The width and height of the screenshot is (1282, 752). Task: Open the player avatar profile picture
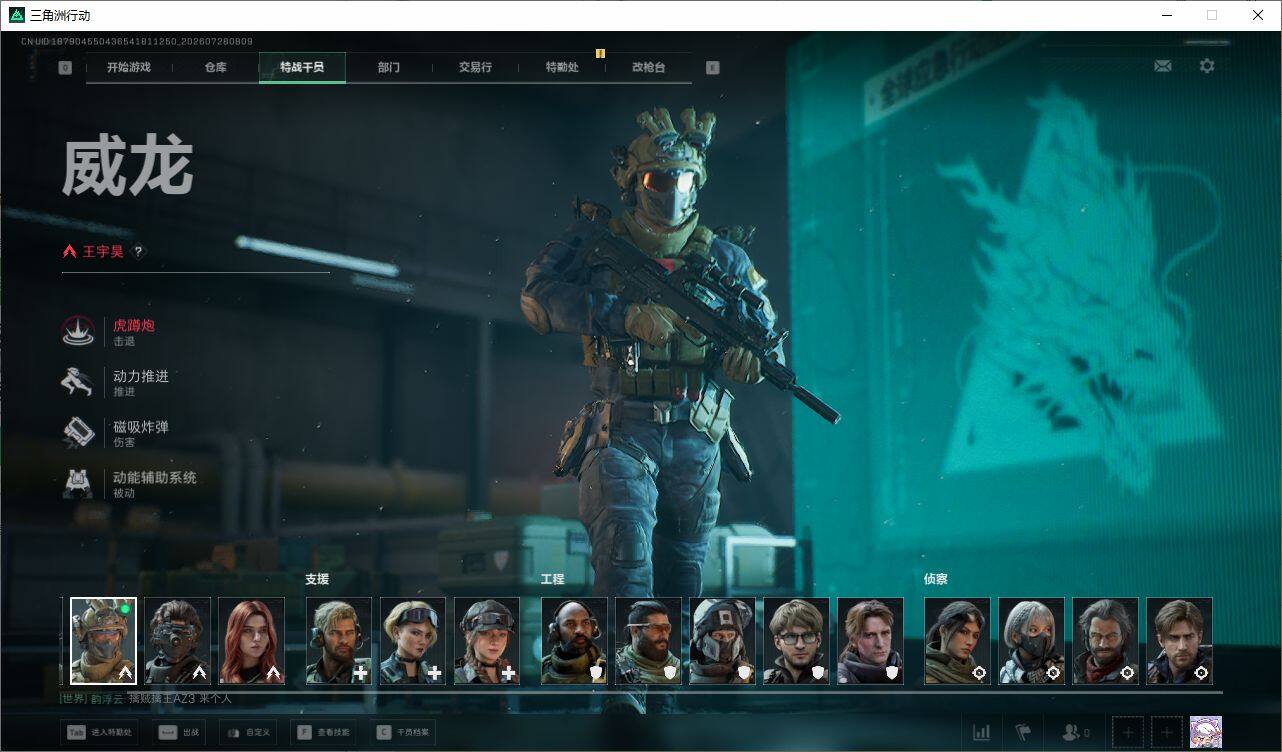[x=1206, y=732]
